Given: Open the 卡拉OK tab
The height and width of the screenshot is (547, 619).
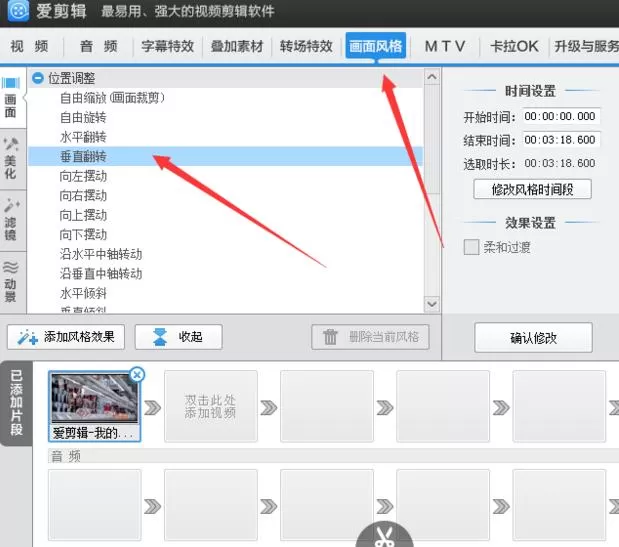Looking at the screenshot, I should pyautogui.click(x=514, y=47).
